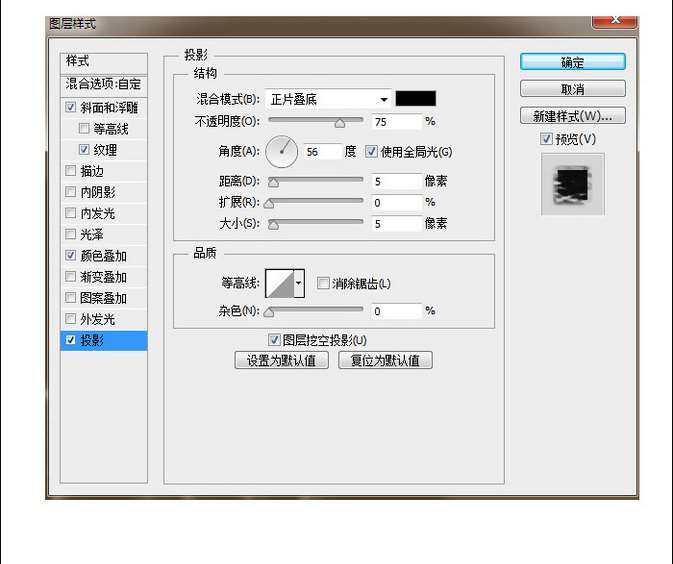
Task: Uncheck 图层挖空投影 option
Action: coord(276,340)
